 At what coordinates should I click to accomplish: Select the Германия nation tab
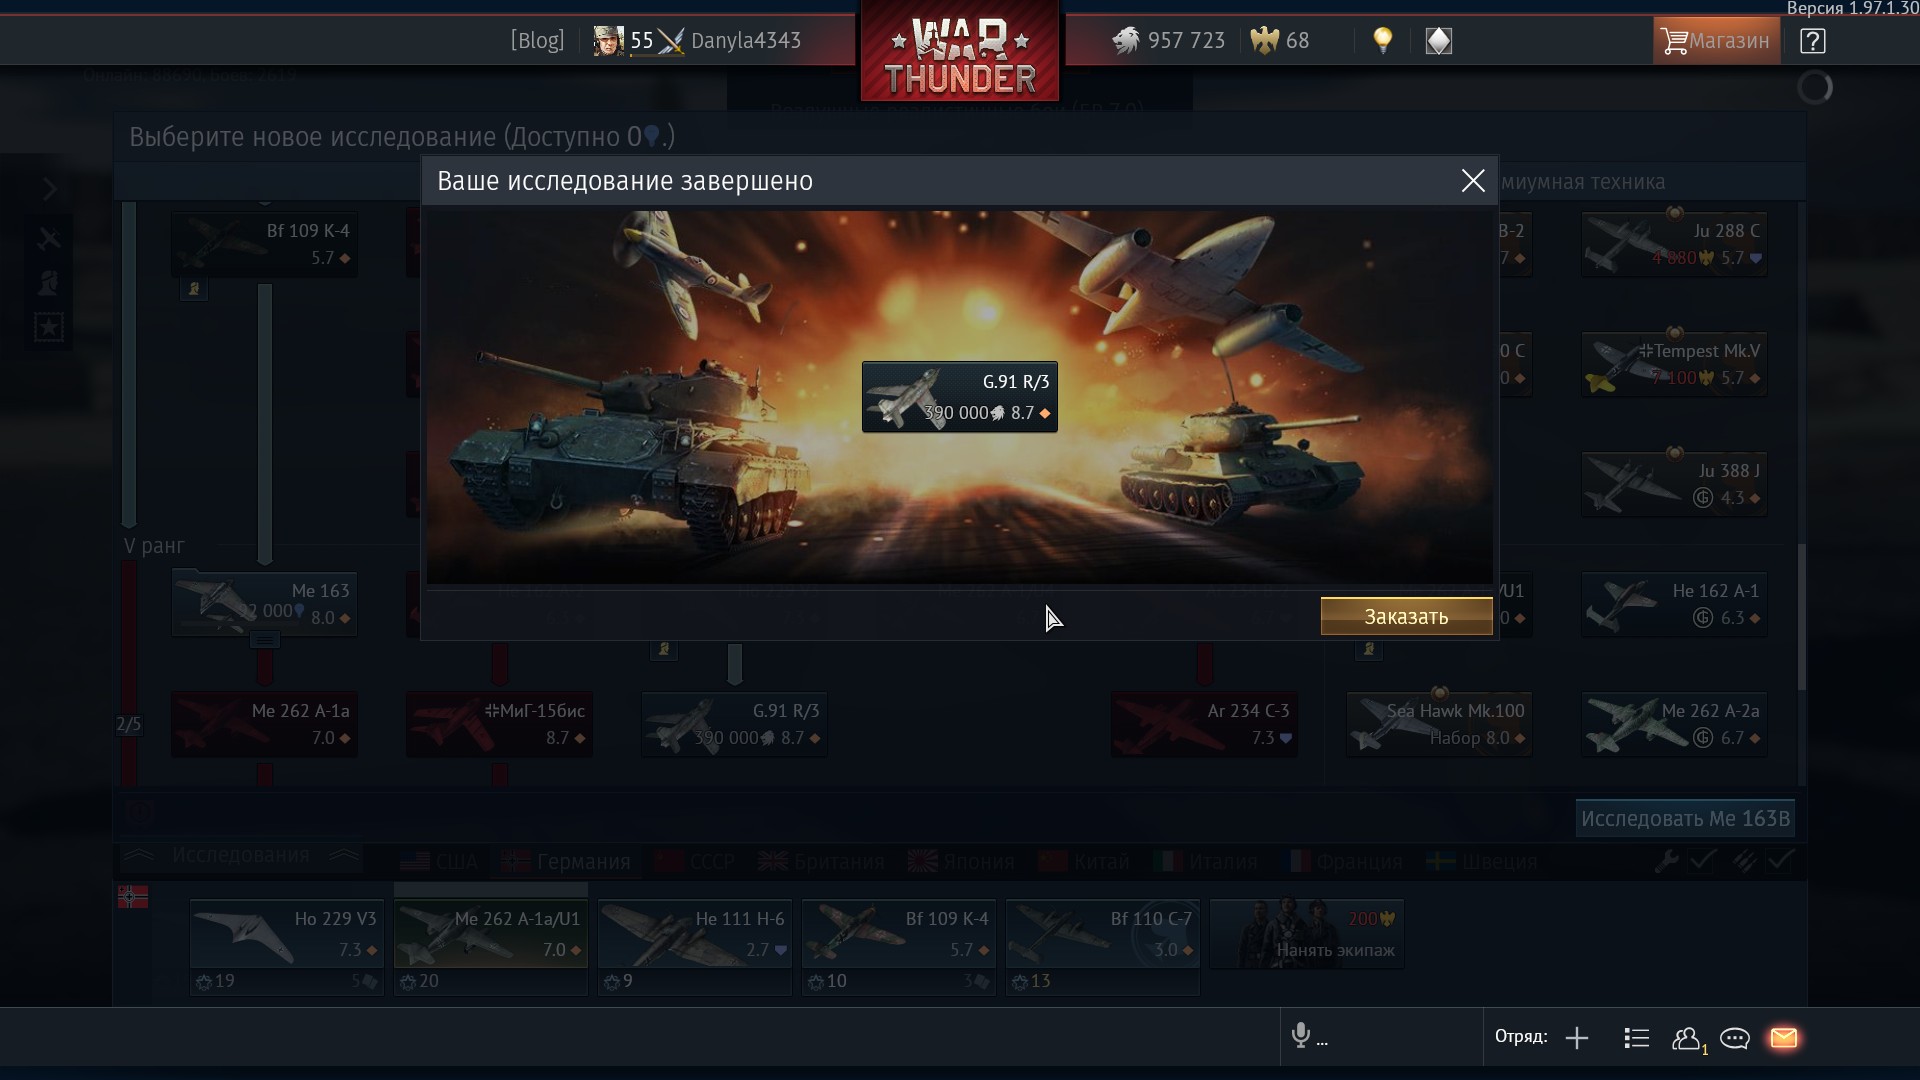[566, 862]
